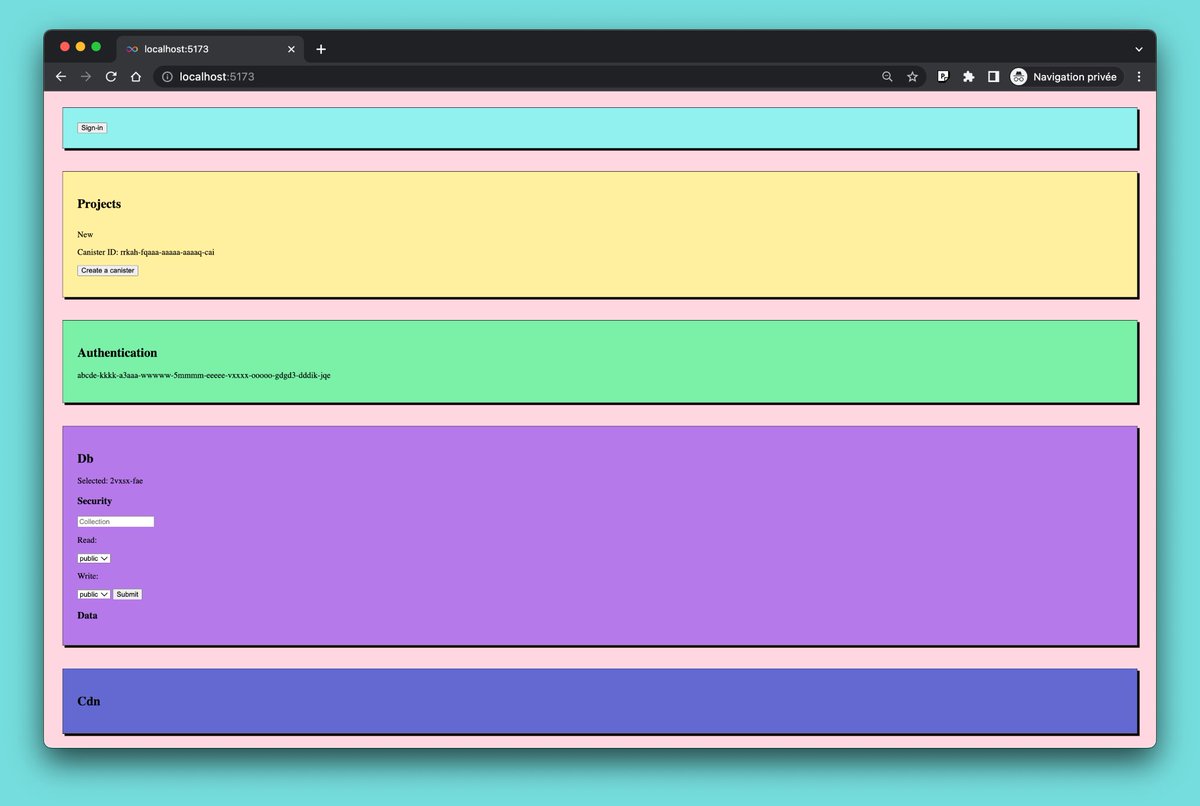Click the browser back arrow
The height and width of the screenshot is (806, 1200).
click(60, 76)
